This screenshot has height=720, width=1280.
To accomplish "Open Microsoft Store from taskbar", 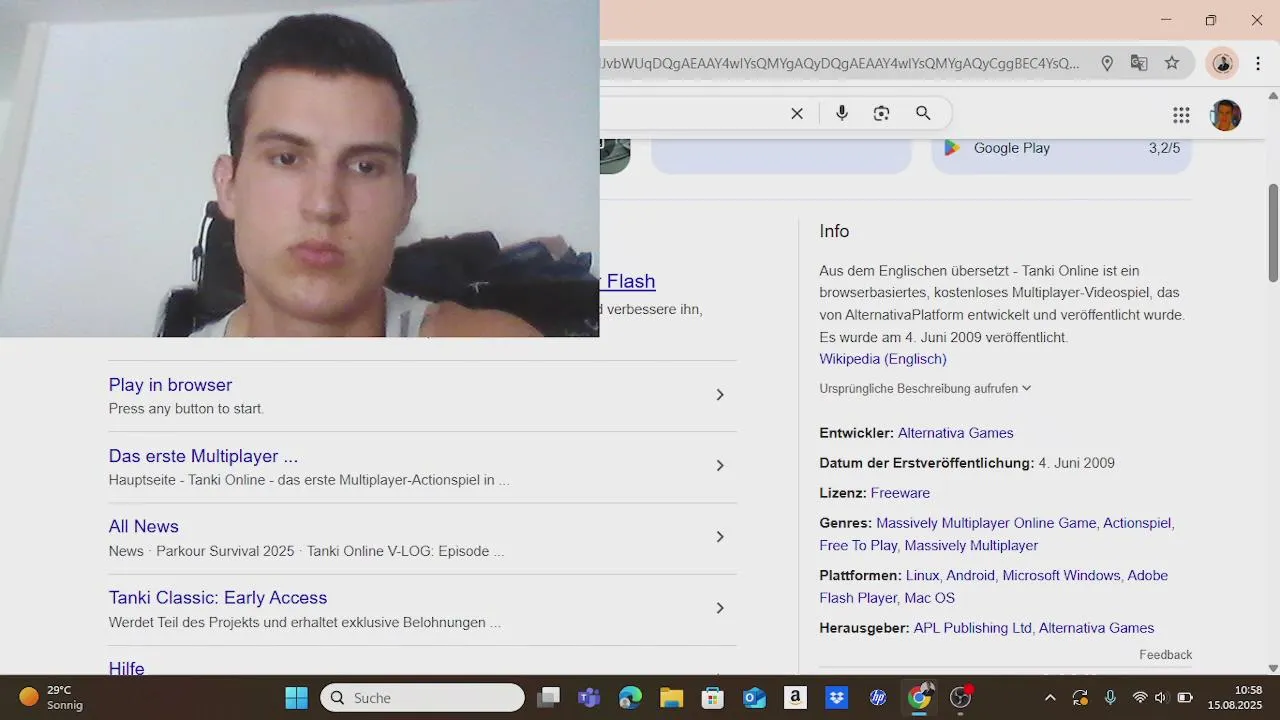I will click(712, 697).
